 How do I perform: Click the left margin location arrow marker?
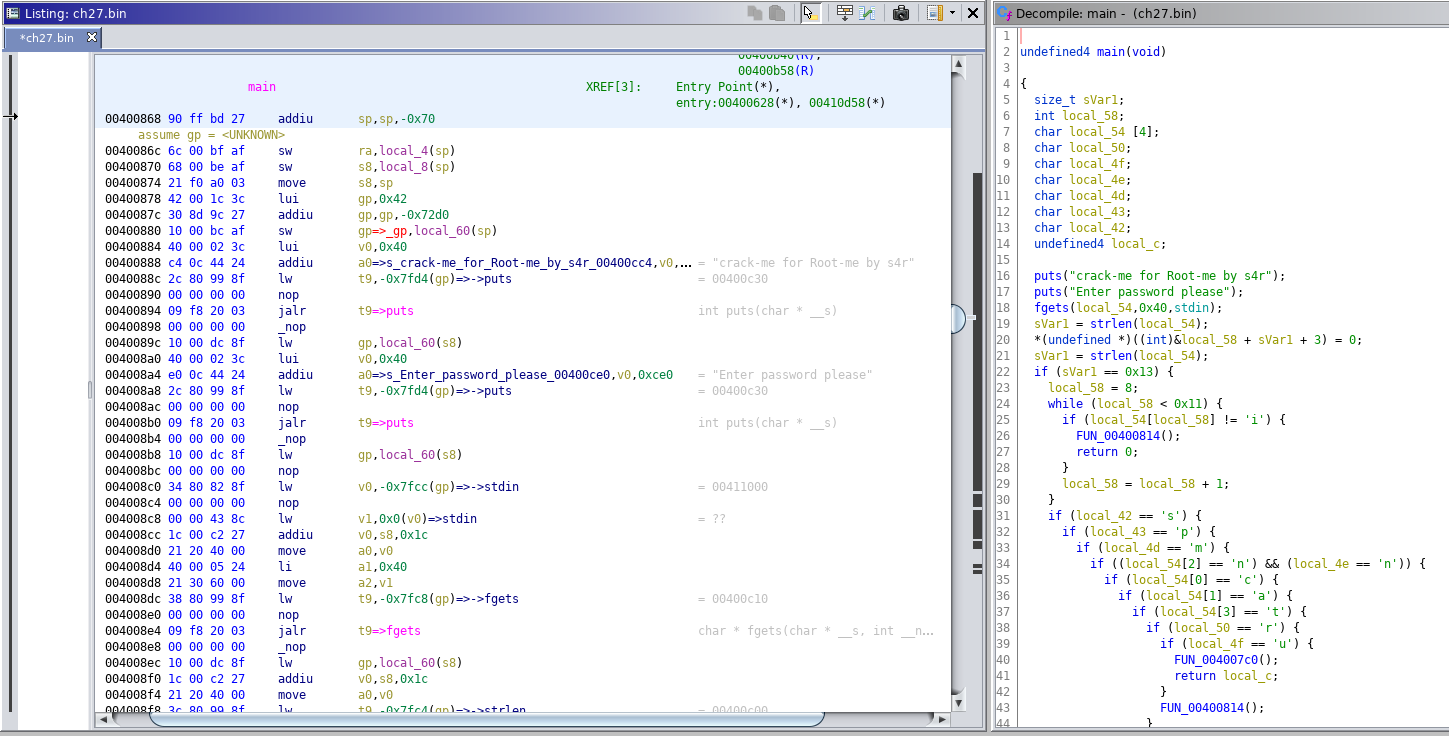click(10, 116)
